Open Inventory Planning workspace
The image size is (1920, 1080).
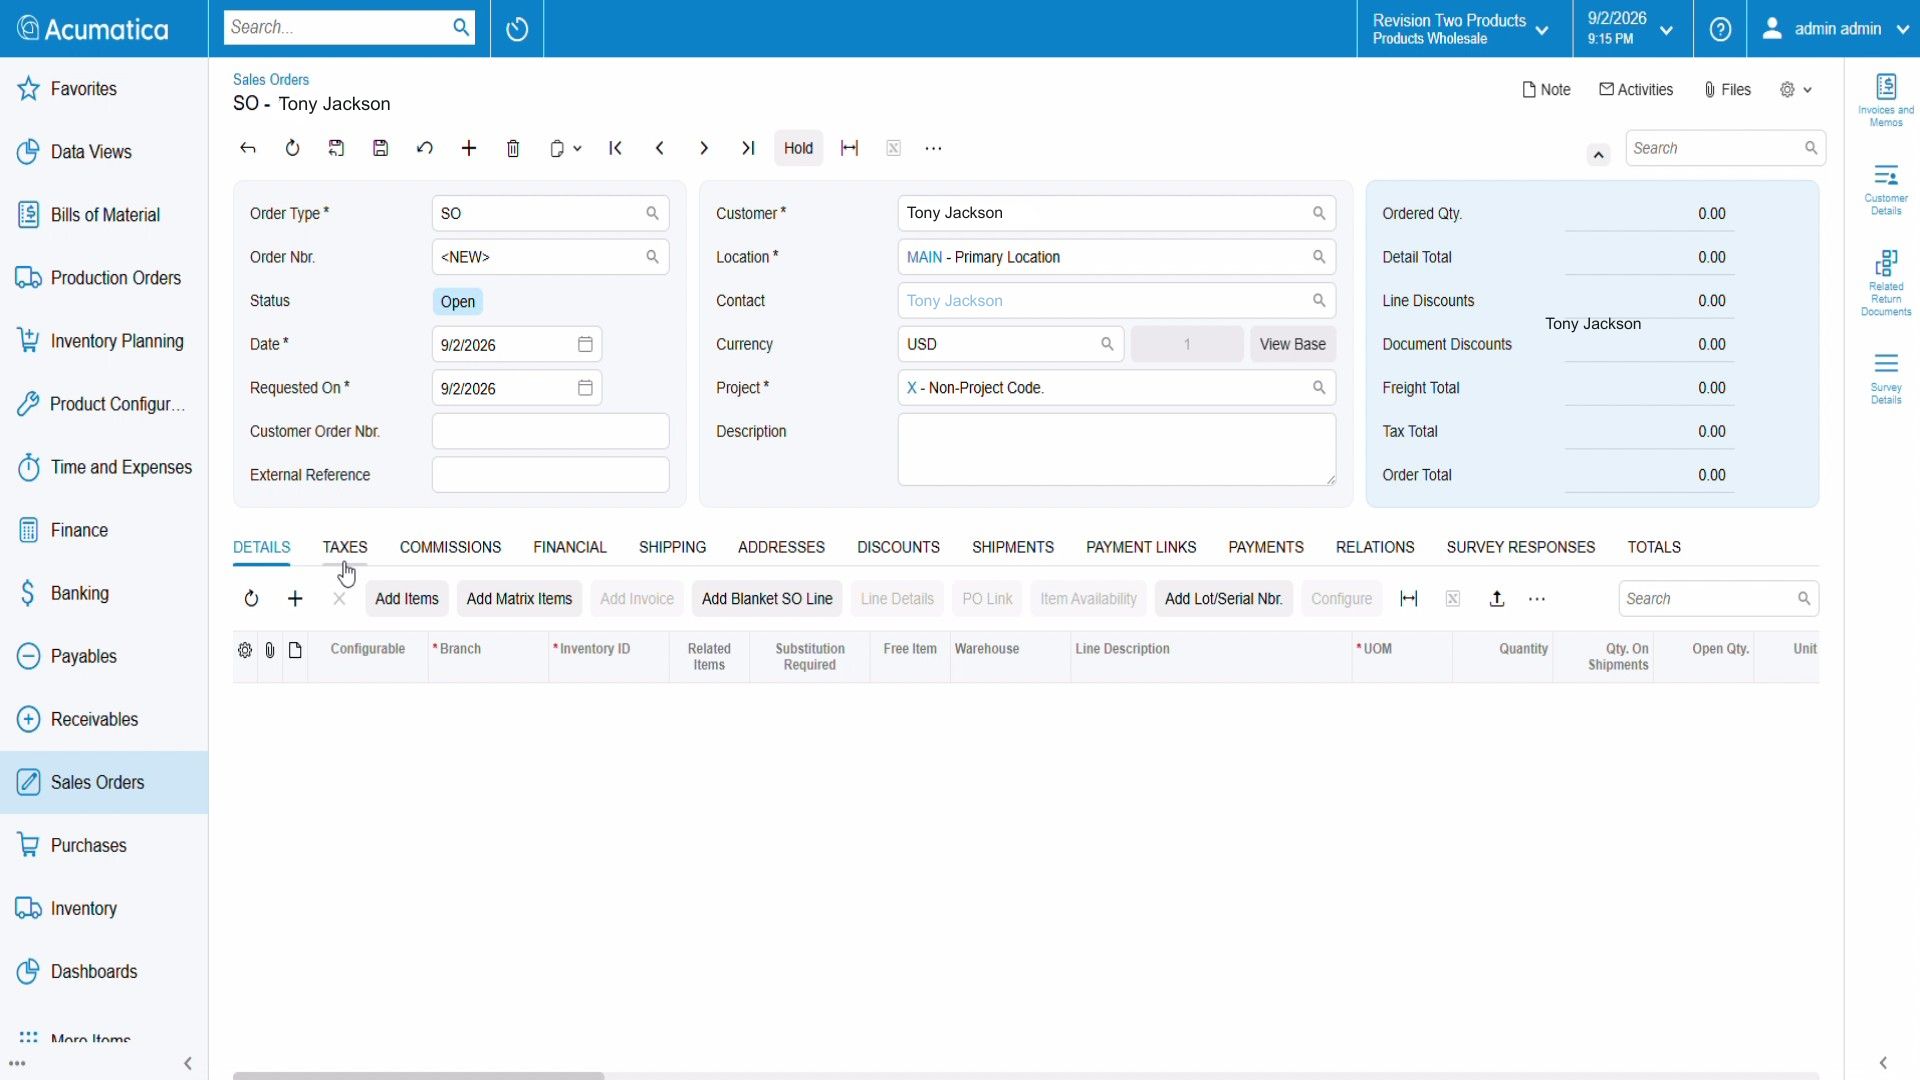104,341
